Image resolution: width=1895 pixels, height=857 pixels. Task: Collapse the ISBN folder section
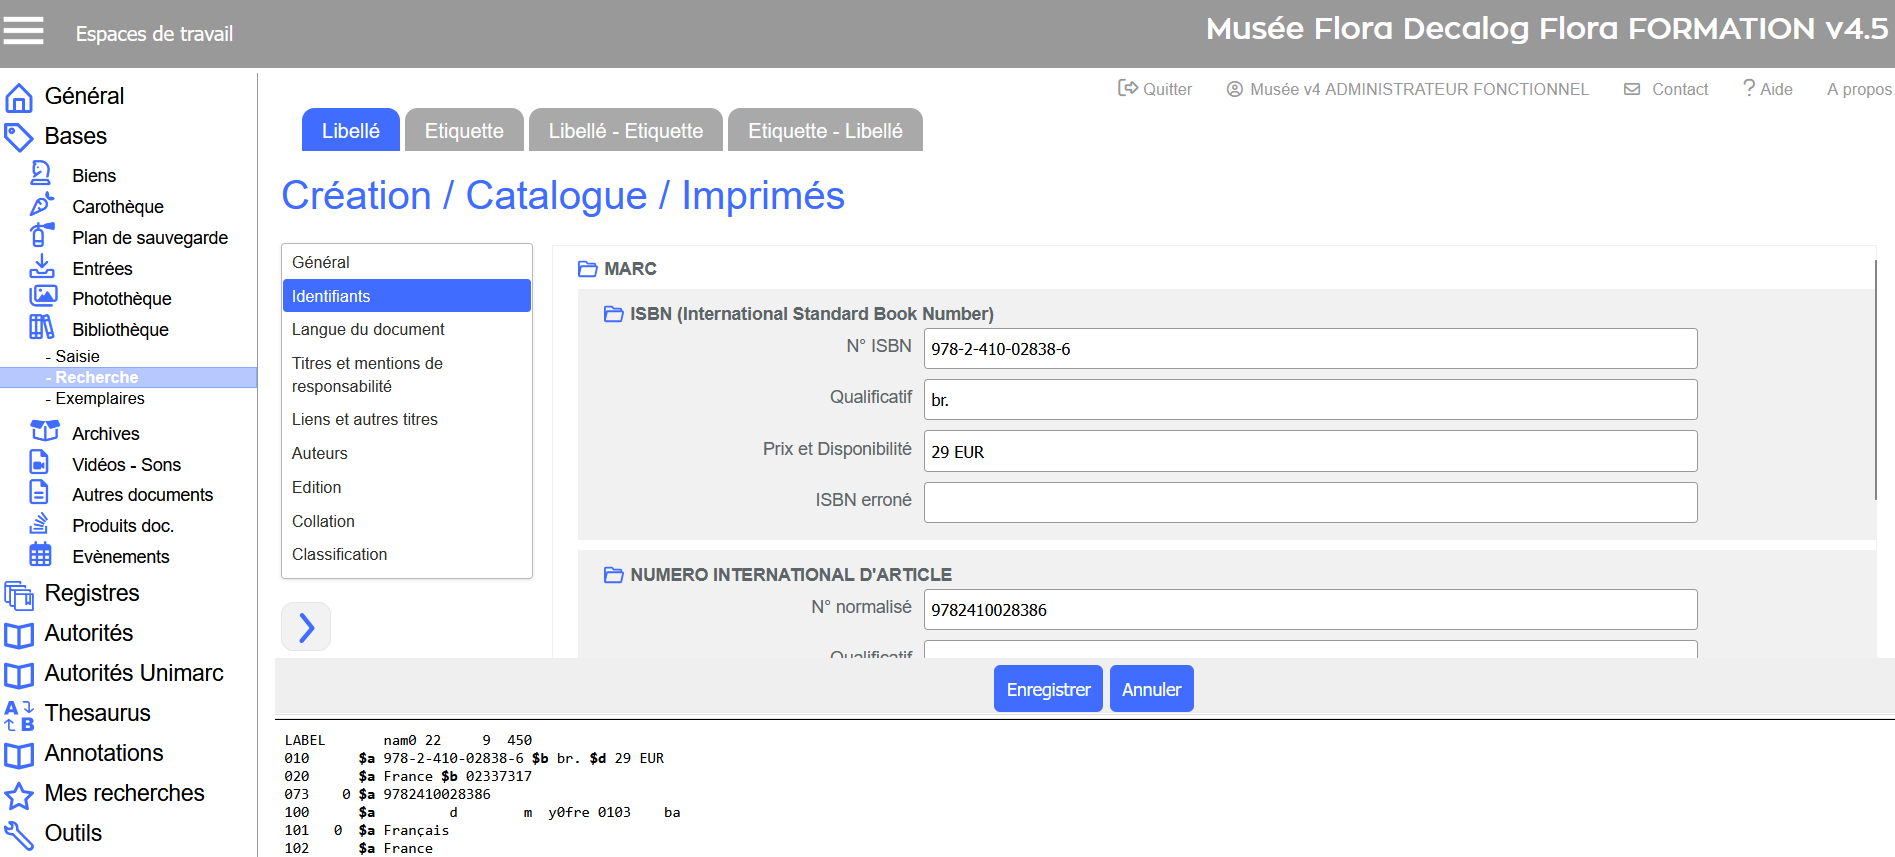tap(613, 314)
